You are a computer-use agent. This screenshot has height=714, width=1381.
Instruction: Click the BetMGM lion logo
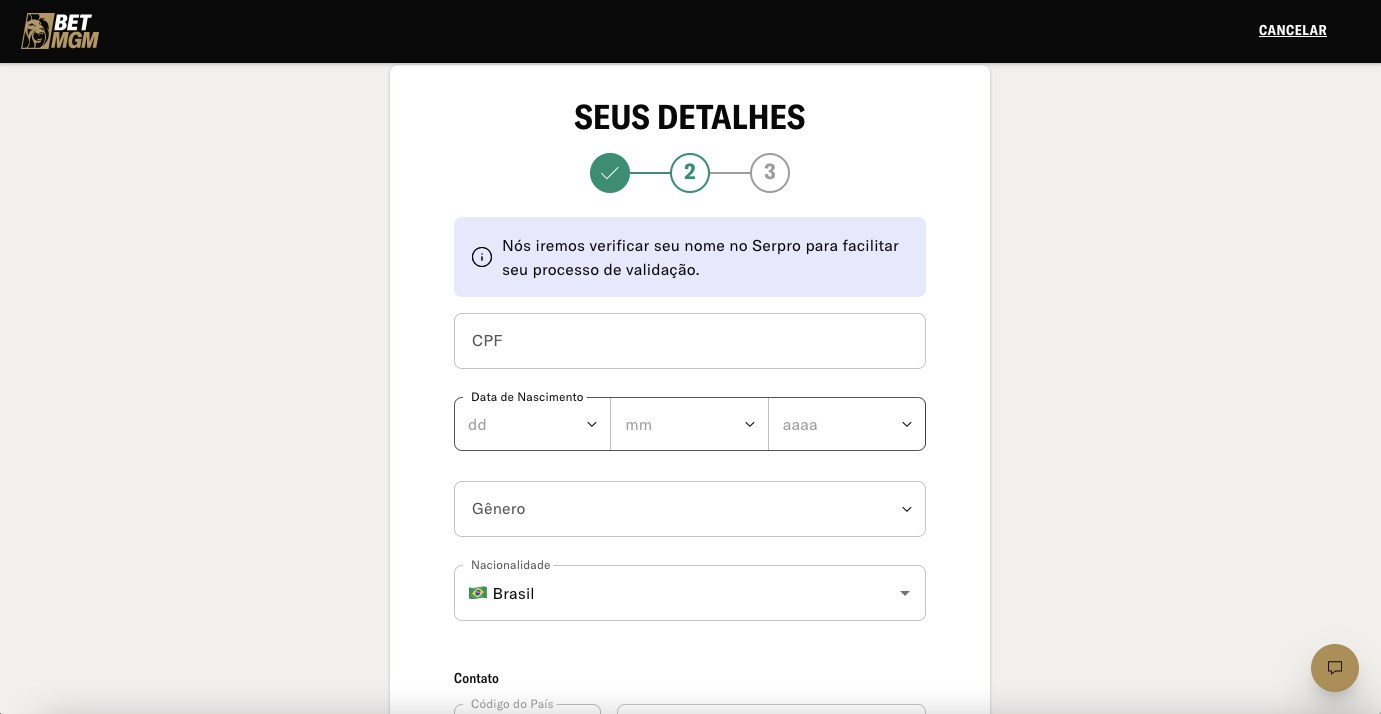[60, 31]
